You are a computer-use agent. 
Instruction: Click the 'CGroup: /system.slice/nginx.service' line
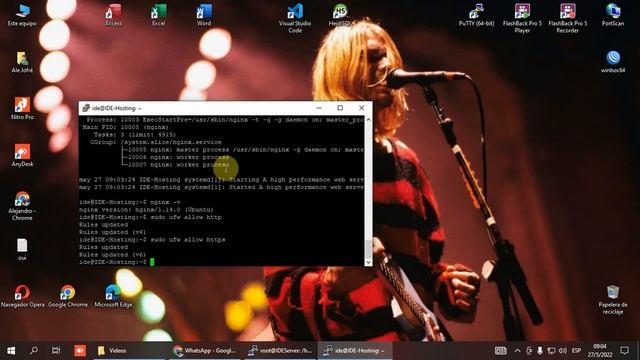point(156,142)
